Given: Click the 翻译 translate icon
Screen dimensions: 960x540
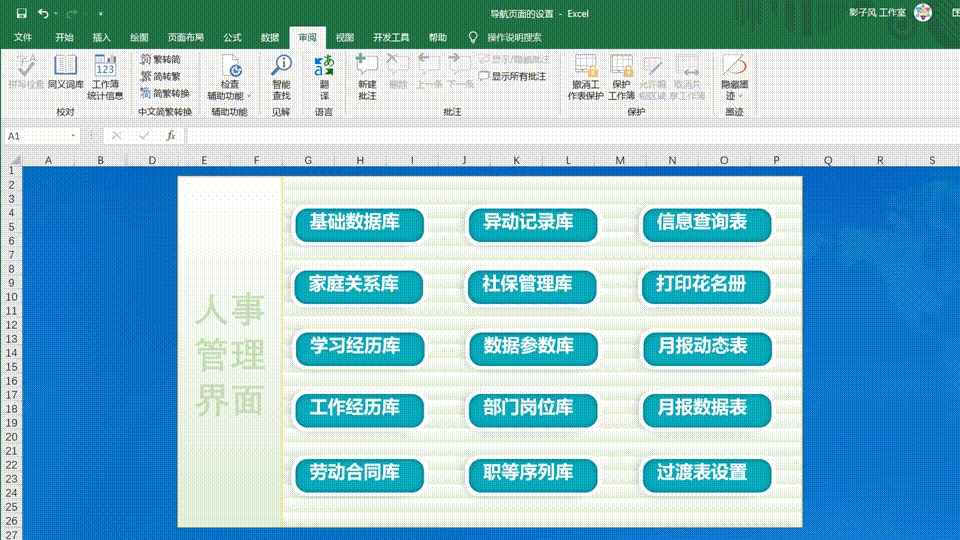Looking at the screenshot, I should [324, 76].
